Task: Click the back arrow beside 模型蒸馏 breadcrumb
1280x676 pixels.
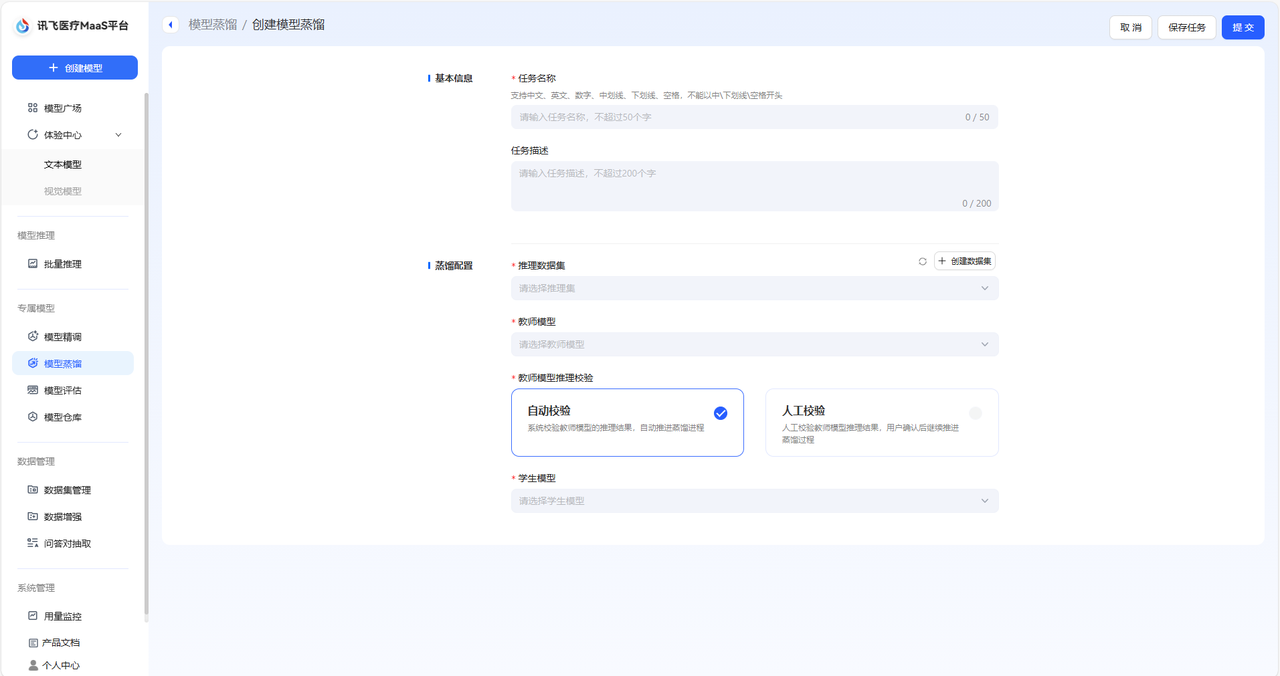Action: (170, 25)
